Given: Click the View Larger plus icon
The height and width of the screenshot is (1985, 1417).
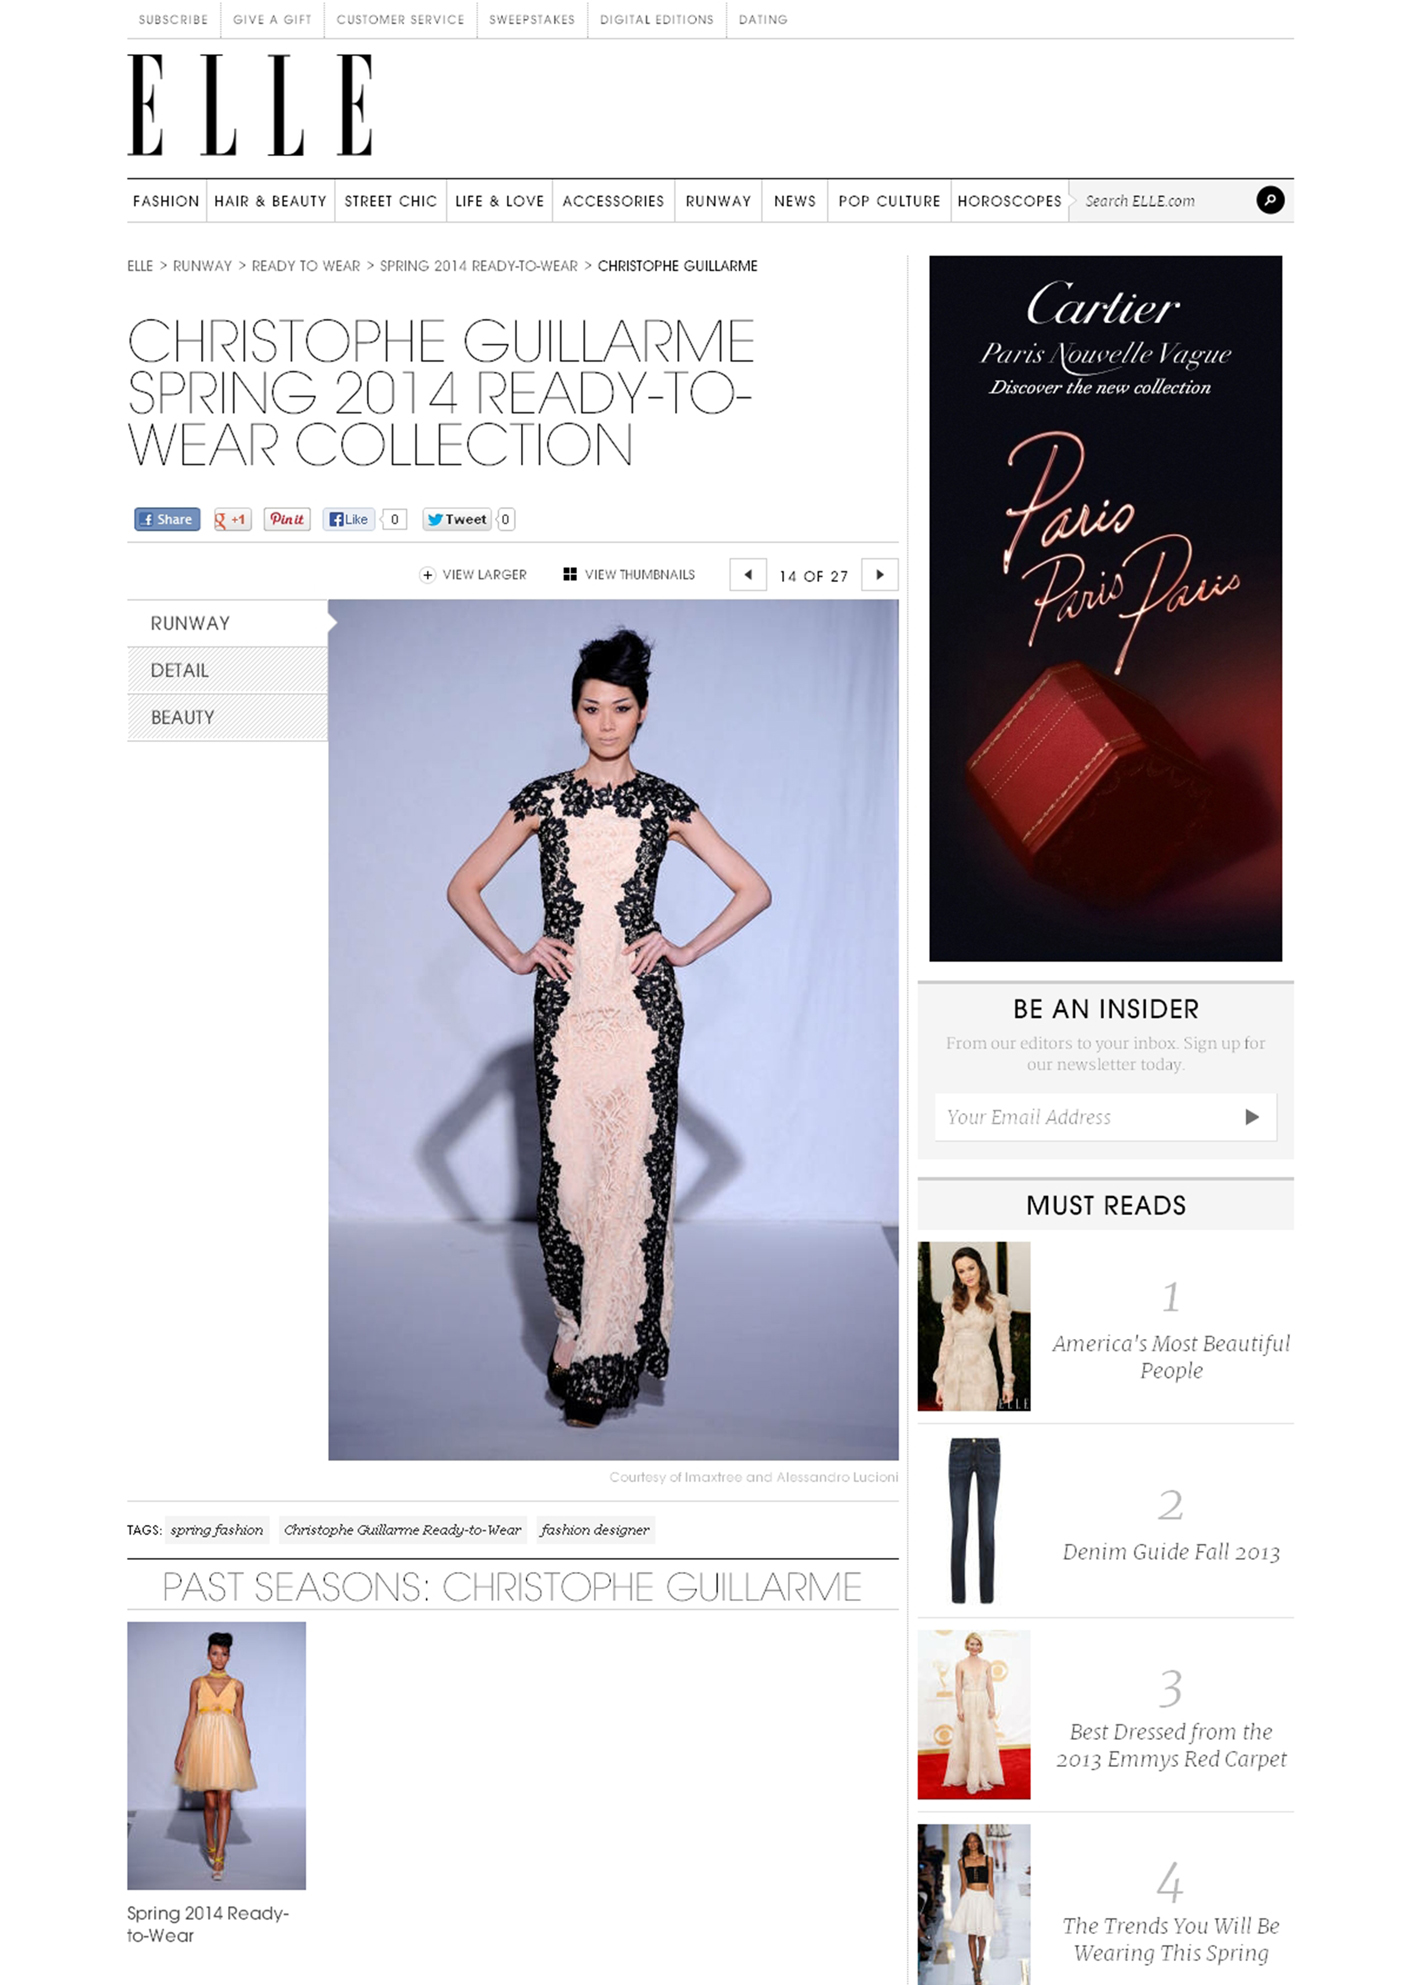Looking at the screenshot, I should 428,575.
